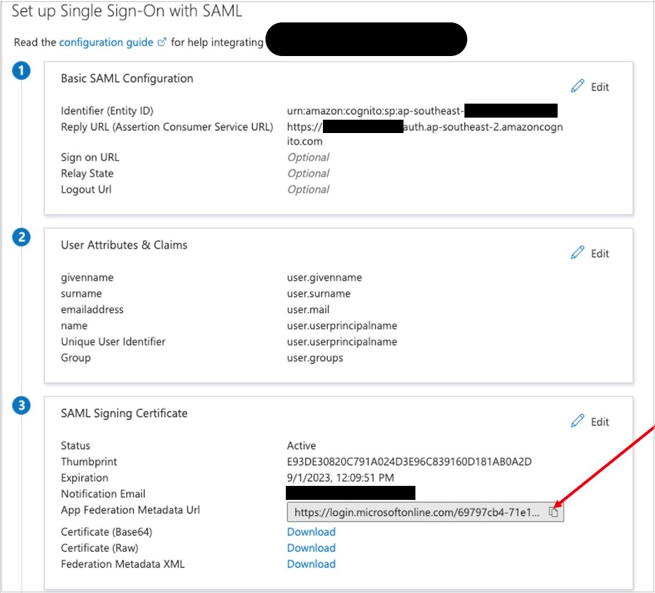655x593 pixels.
Task: Click the Logout Url Optional value
Action: click(308, 189)
